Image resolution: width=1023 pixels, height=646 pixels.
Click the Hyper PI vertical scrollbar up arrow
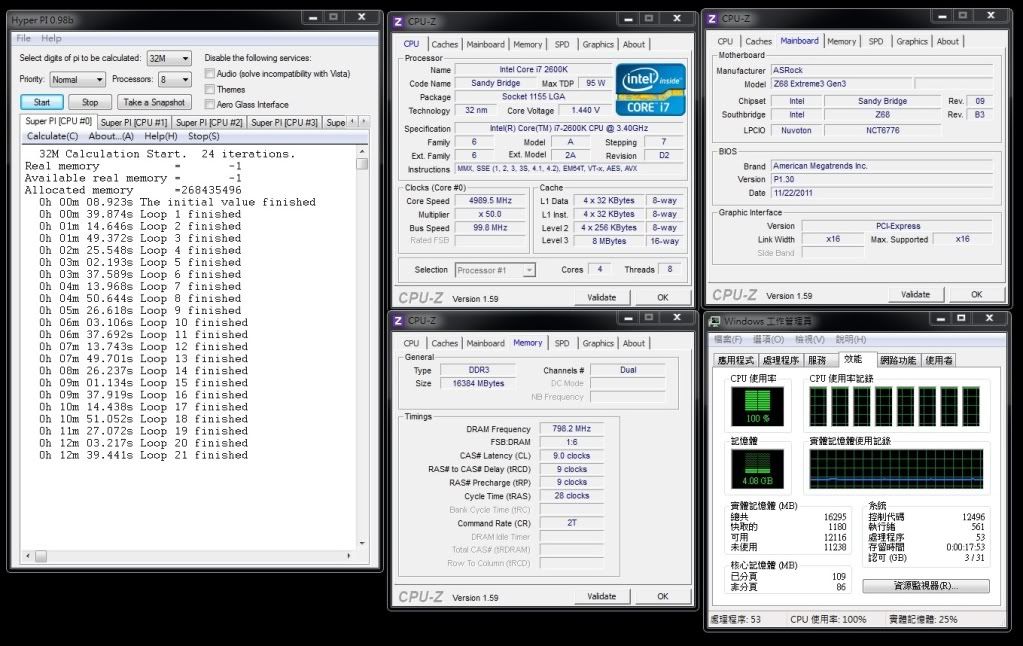[362, 151]
